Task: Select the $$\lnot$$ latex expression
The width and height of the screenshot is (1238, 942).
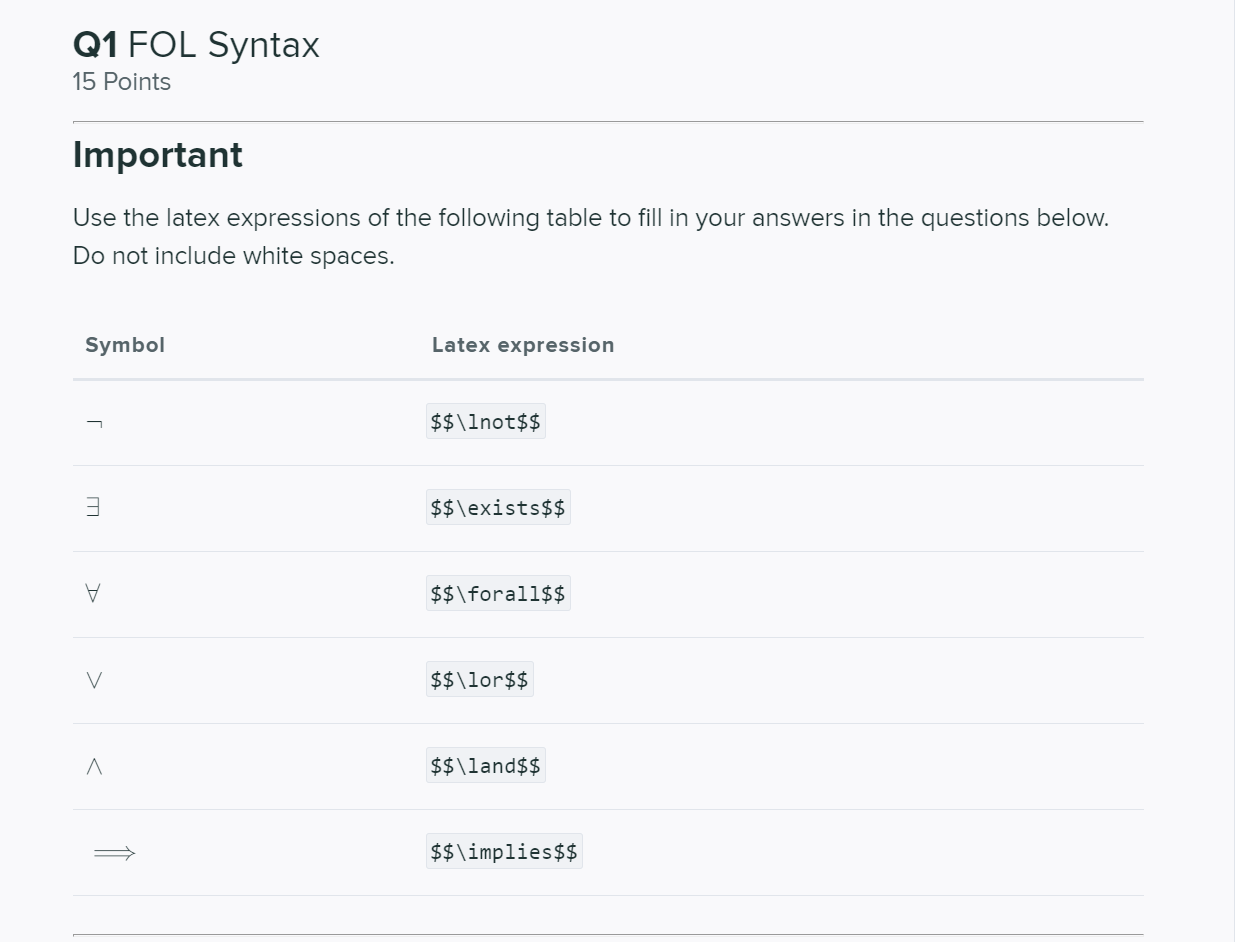Action: pyautogui.click(x=485, y=420)
